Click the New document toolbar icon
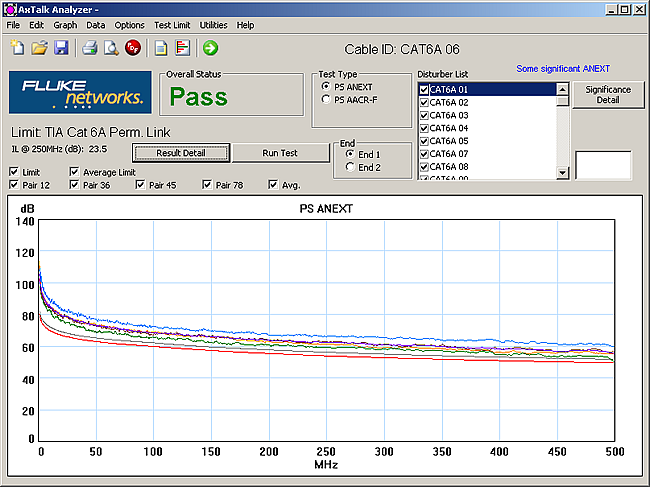 [x=17, y=48]
